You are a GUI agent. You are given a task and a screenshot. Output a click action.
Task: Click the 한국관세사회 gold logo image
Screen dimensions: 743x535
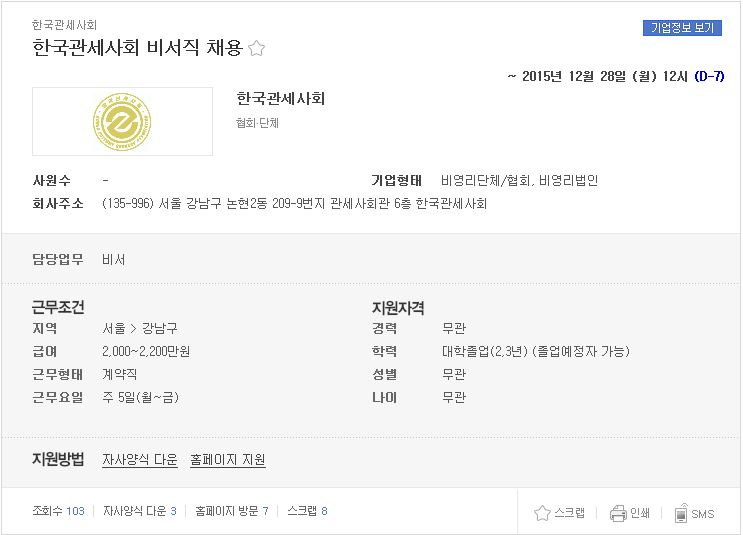[122, 122]
